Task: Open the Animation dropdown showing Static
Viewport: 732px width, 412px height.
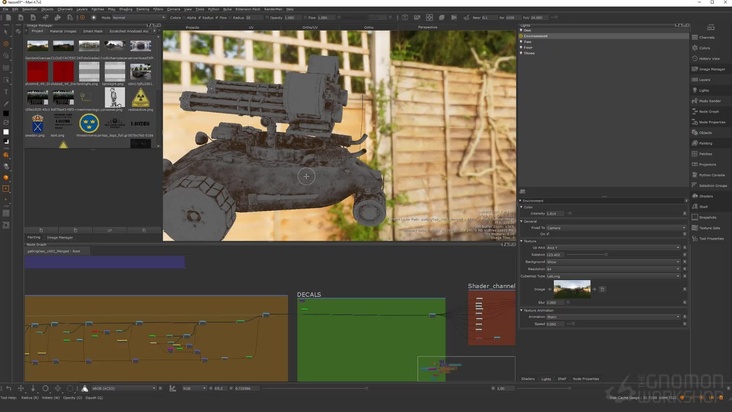Action: tap(612, 316)
